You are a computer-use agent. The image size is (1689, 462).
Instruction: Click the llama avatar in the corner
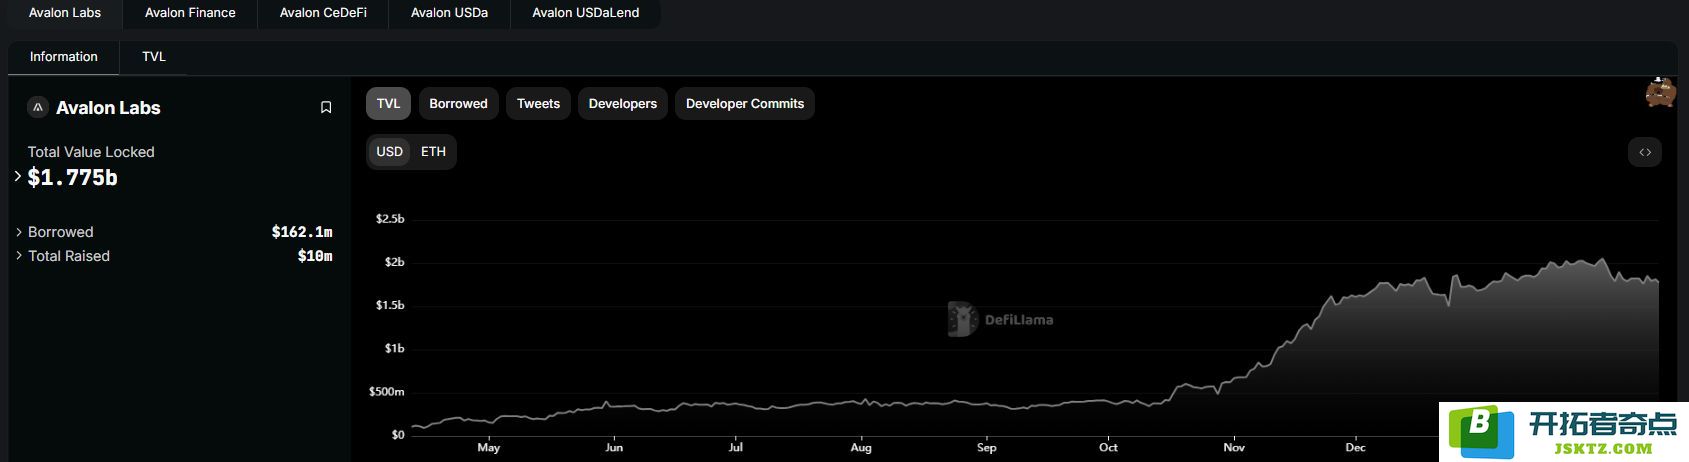point(1660,93)
